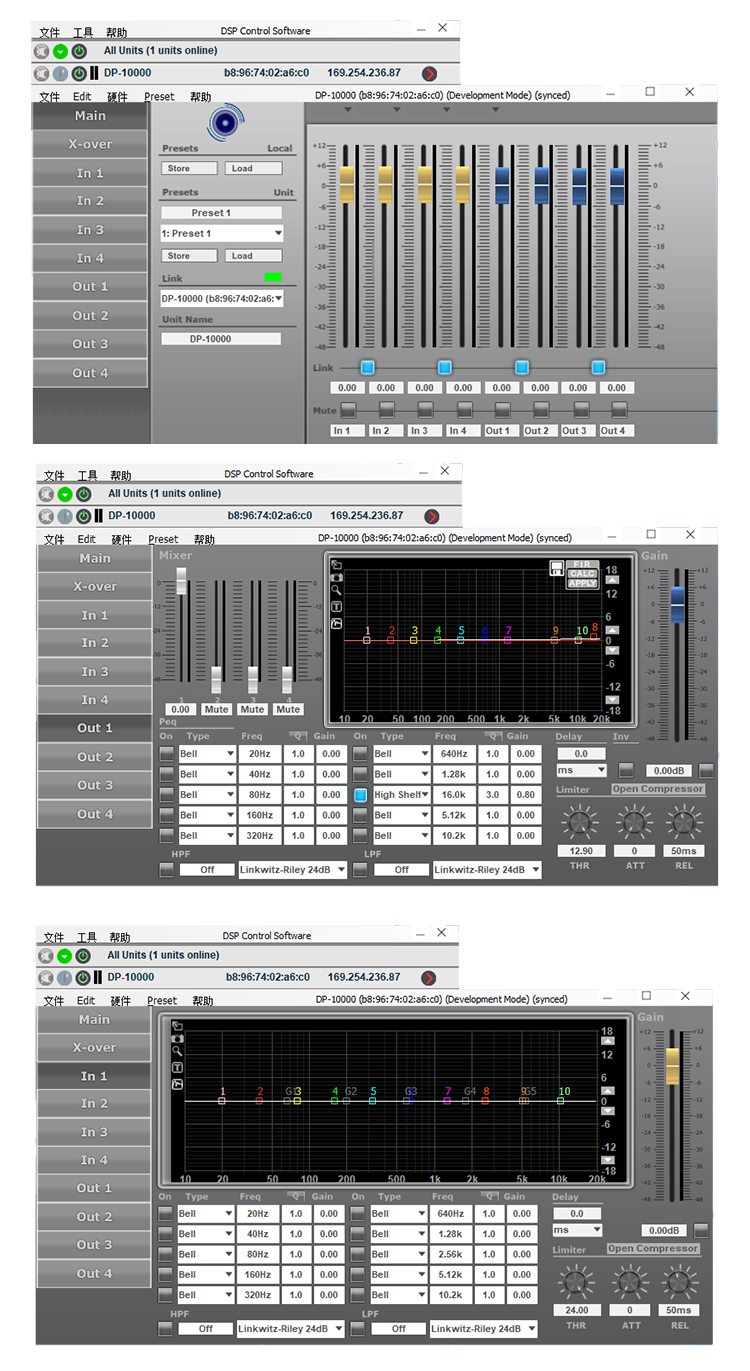Click the FIR button in Out 1 EQ graph
The height and width of the screenshot is (1371, 750).
click(583, 565)
